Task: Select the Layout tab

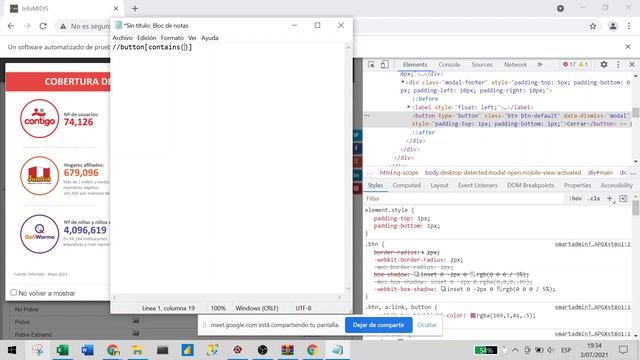Action: pos(439,185)
